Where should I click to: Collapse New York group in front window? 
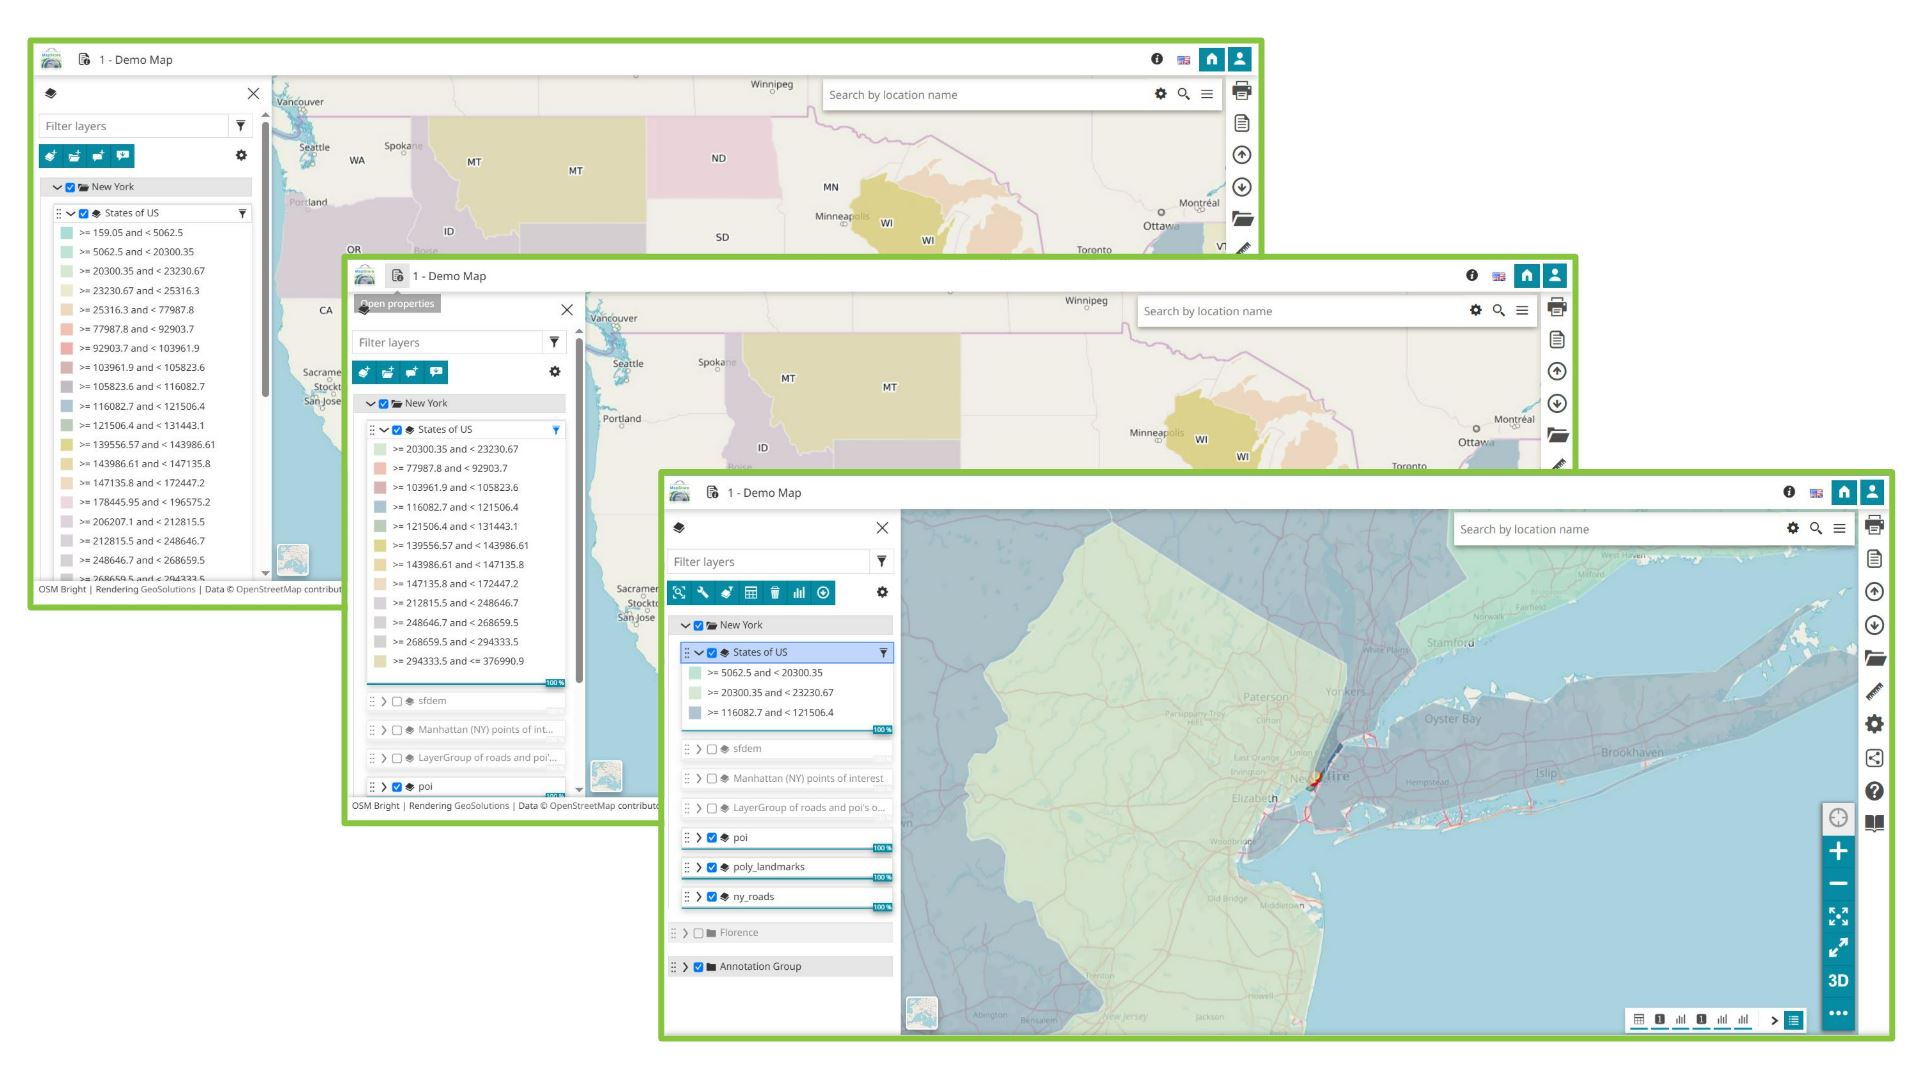685,626
